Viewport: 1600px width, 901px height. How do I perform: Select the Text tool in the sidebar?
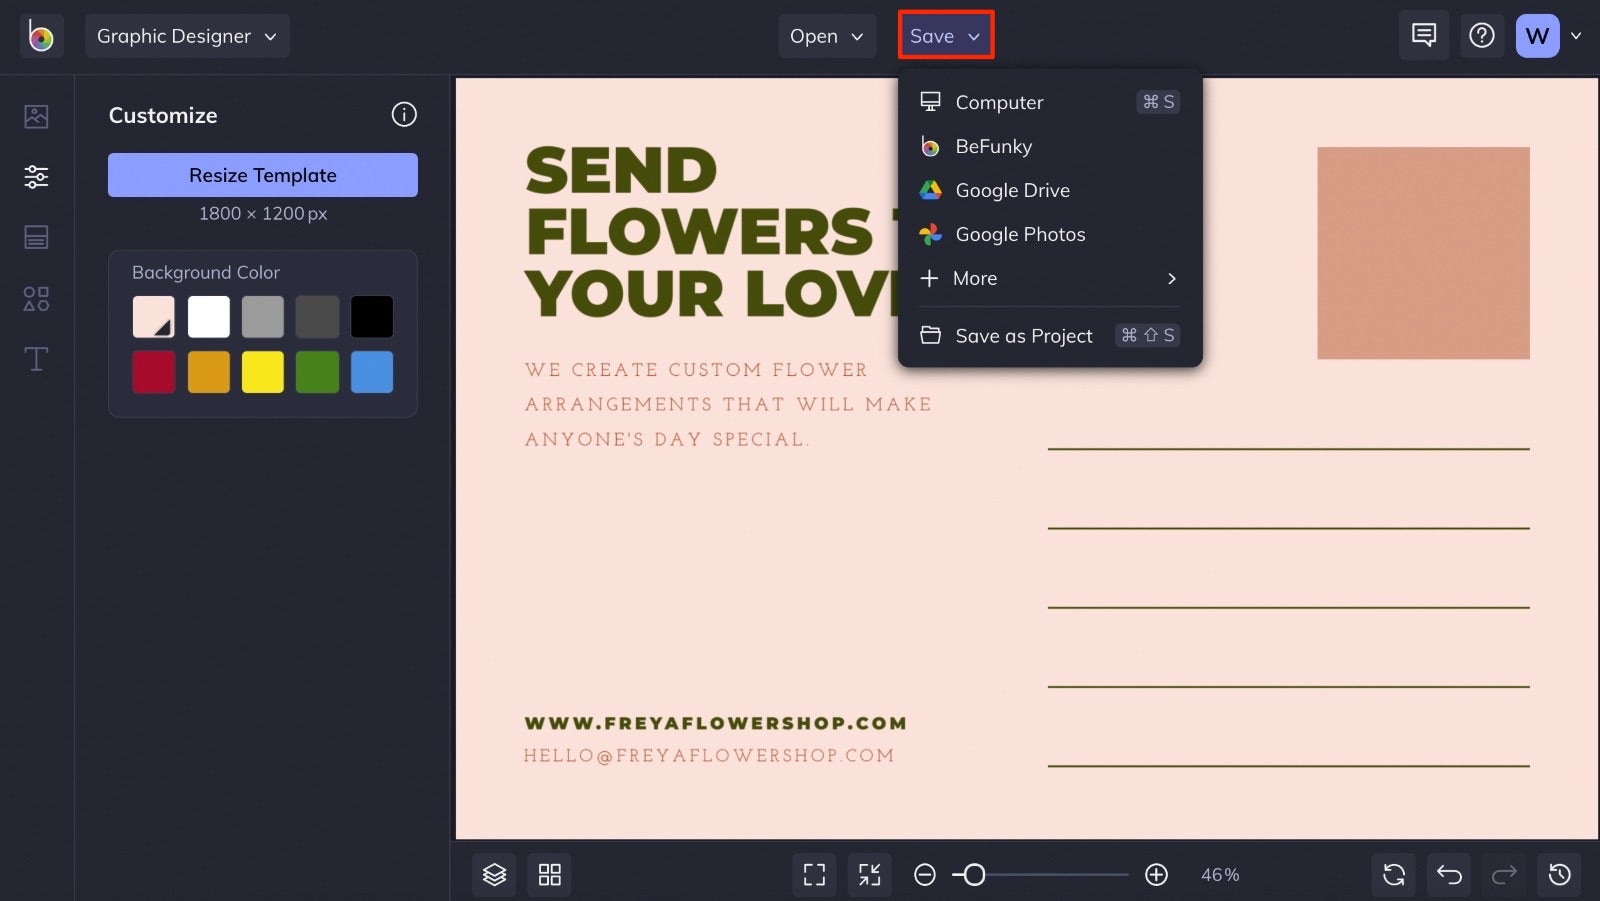(36, 359)
